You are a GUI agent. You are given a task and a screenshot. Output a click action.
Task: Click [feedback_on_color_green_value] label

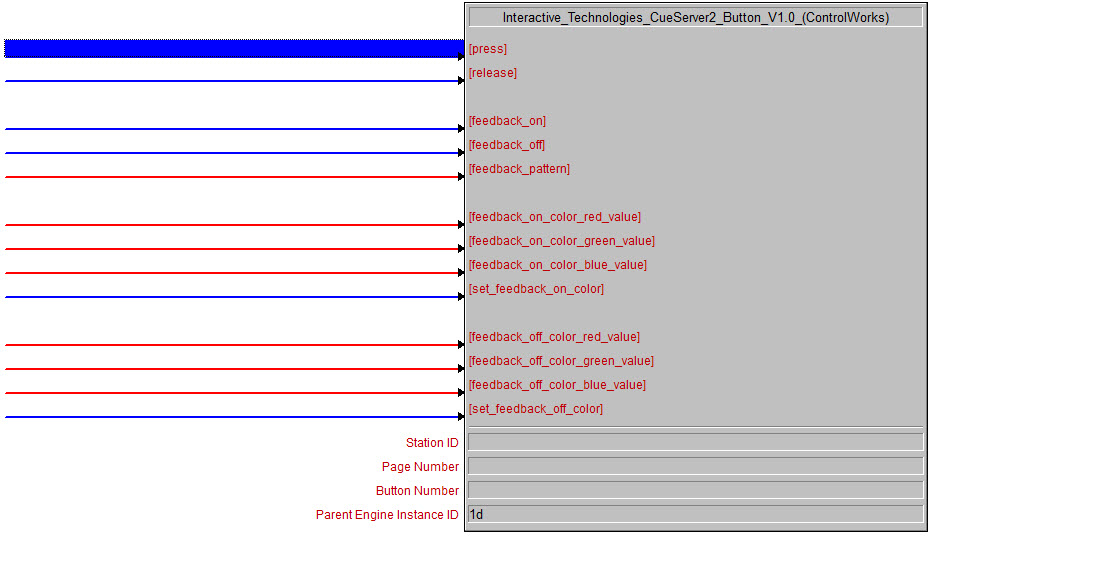coord(562,241)
